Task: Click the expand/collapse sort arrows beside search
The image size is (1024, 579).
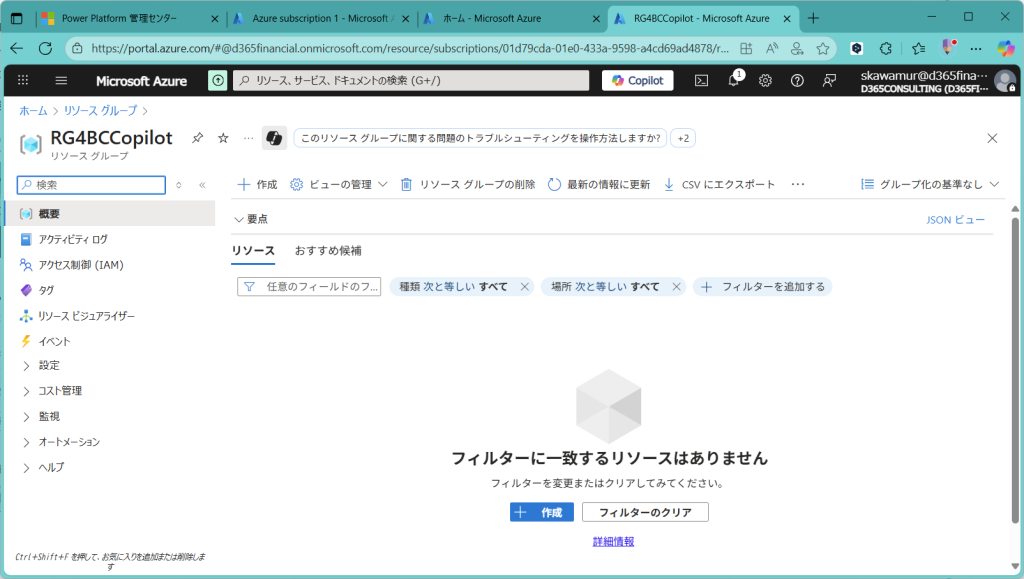Action: (179, 185)
